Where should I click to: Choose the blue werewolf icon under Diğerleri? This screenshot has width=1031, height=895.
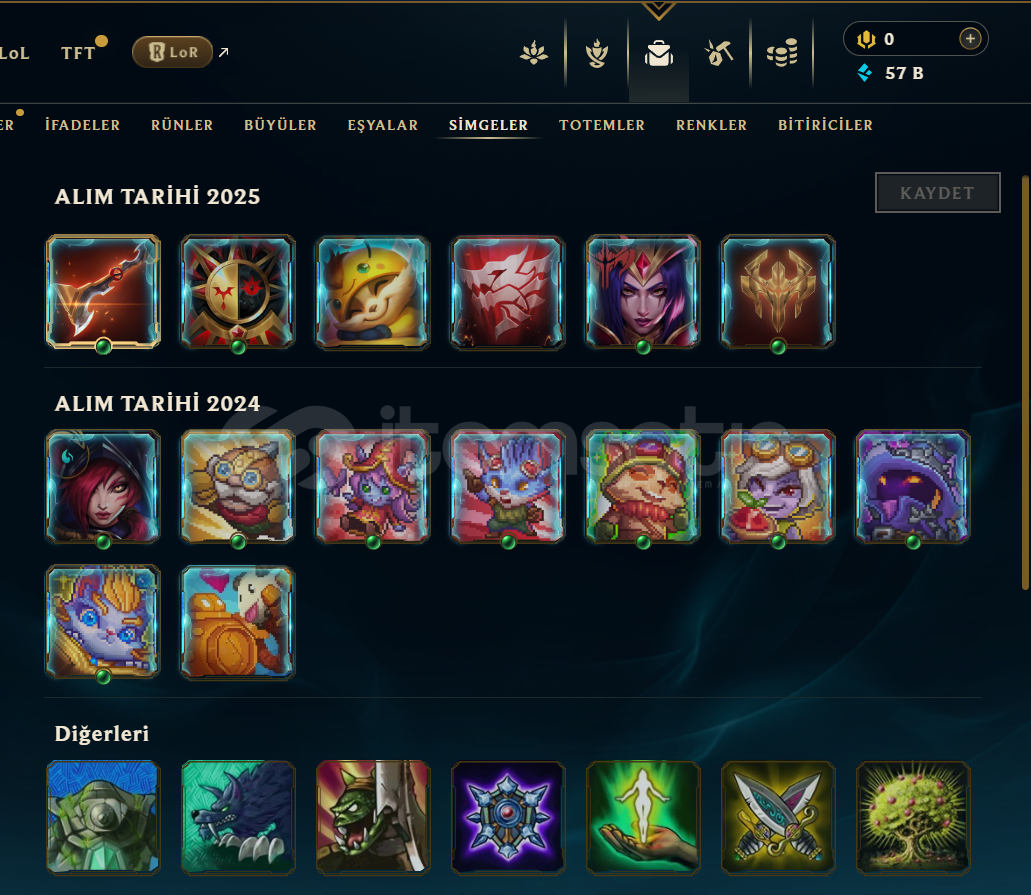click(x=238, y=817)
